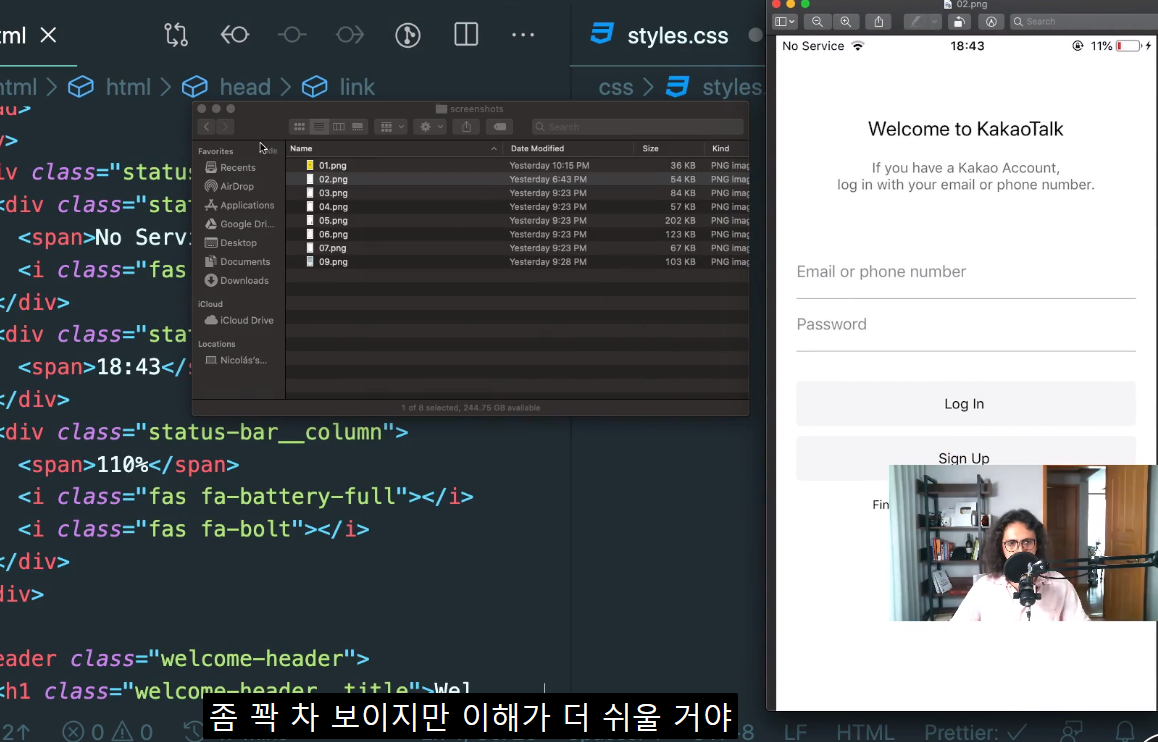Sort Finder list by Size column
Screen dimensions: 1158x742
point(668,148)
